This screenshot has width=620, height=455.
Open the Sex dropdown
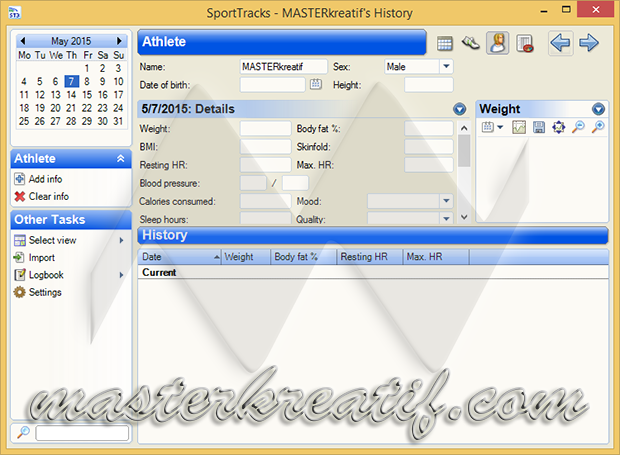[x=446, y=66]
